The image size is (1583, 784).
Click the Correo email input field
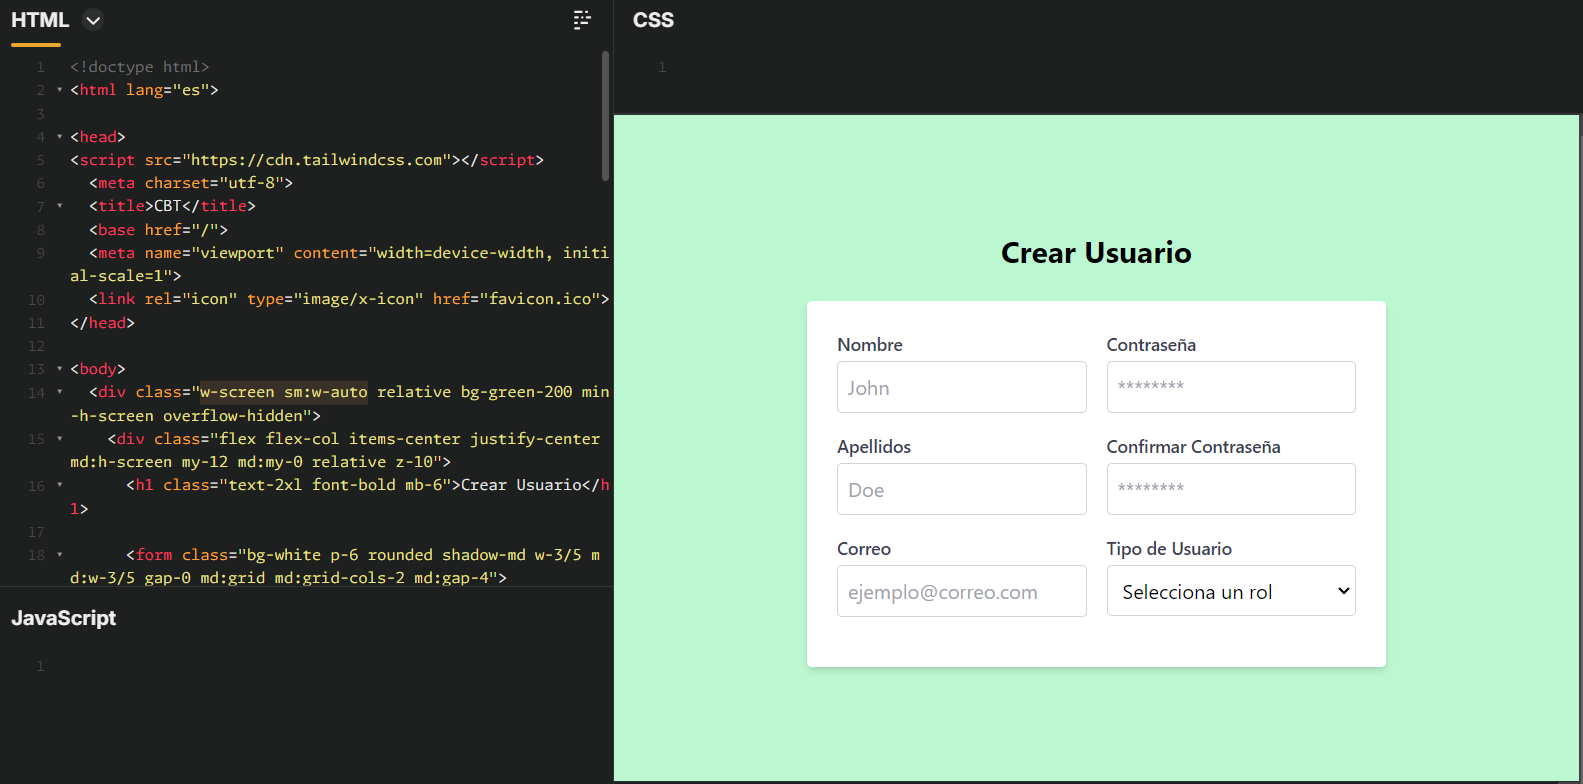tap(962, 591)
